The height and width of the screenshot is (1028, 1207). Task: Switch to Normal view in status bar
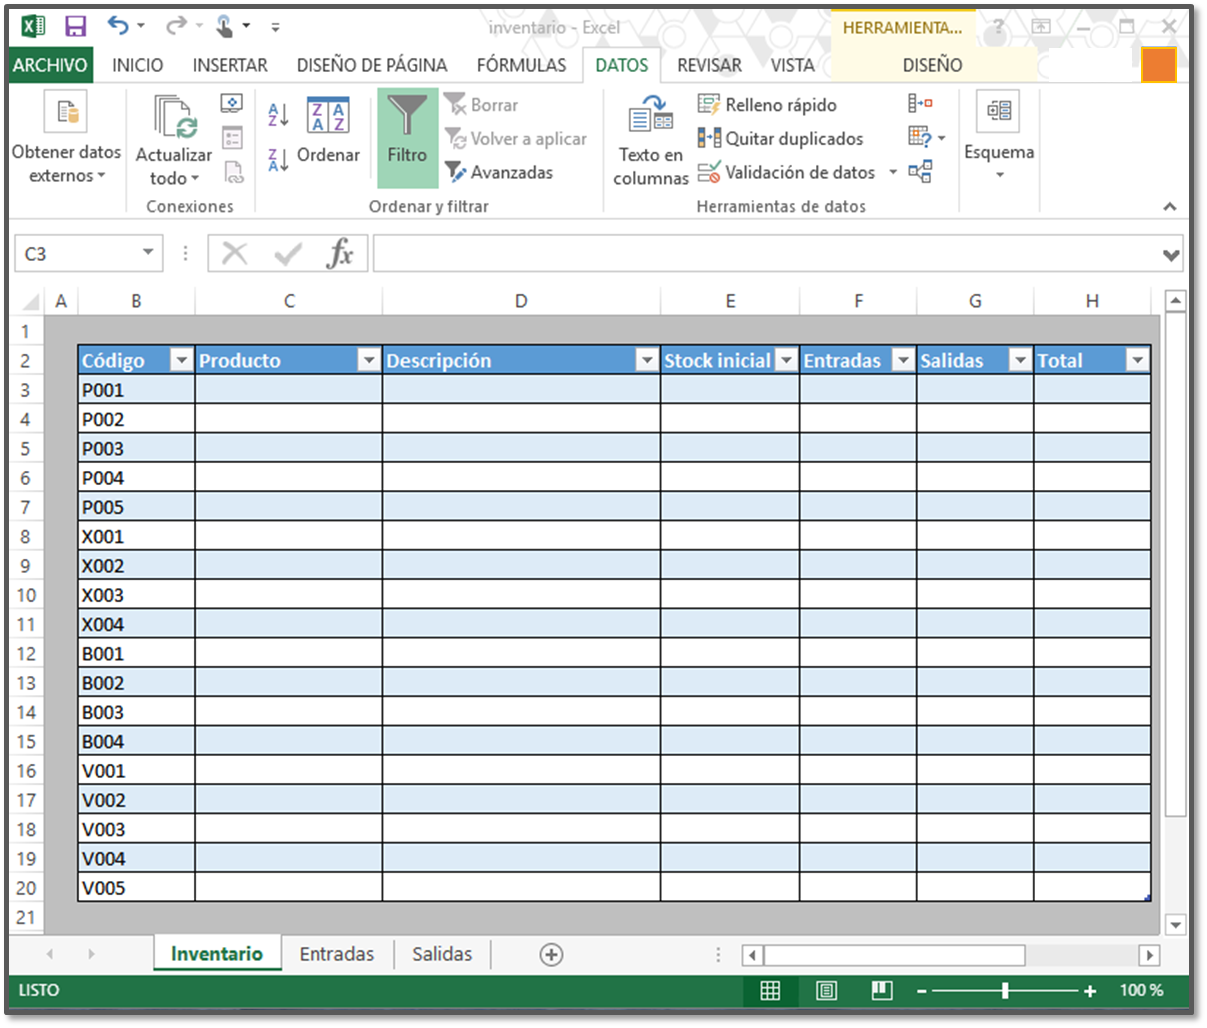pos(770,990)
